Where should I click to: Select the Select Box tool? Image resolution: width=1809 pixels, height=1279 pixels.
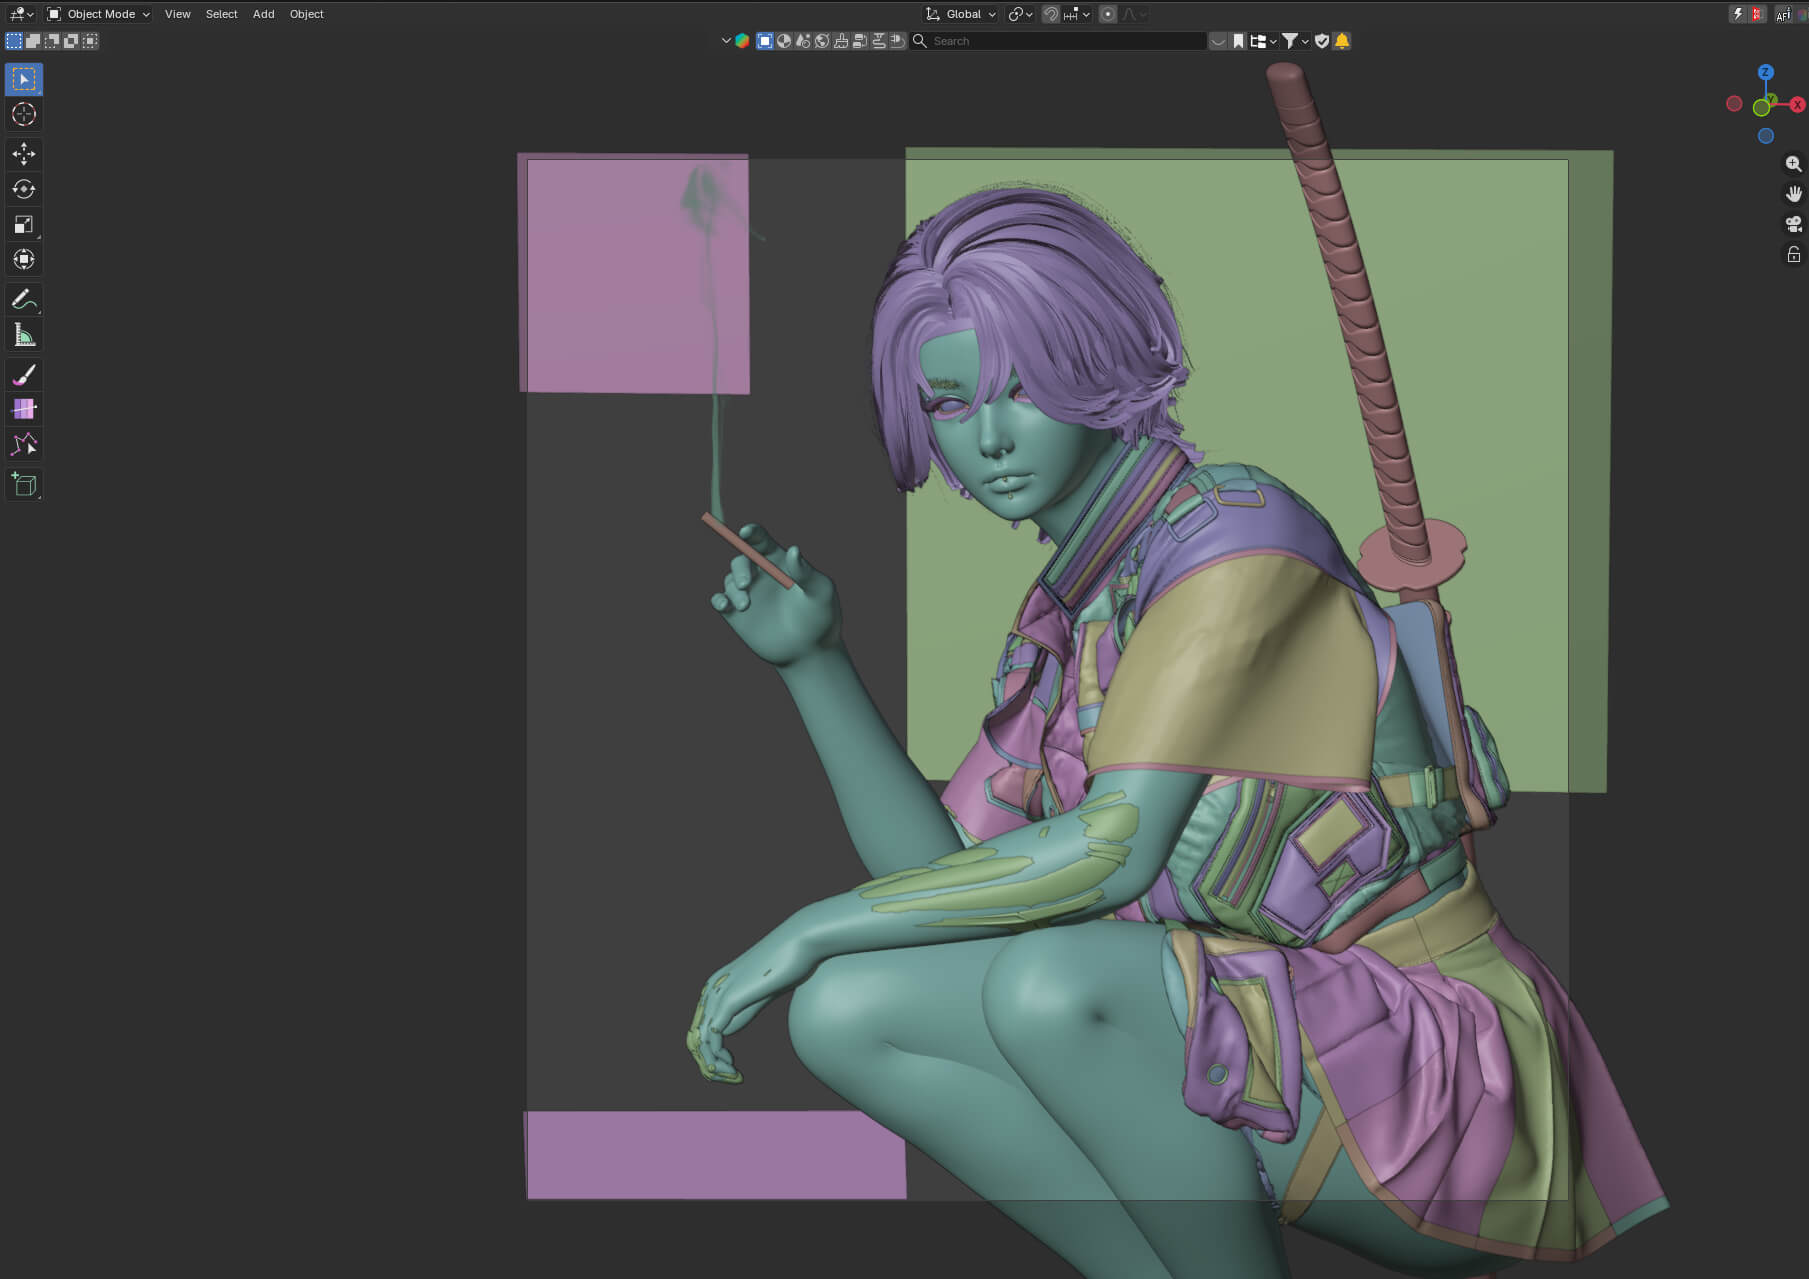(24, 79)
